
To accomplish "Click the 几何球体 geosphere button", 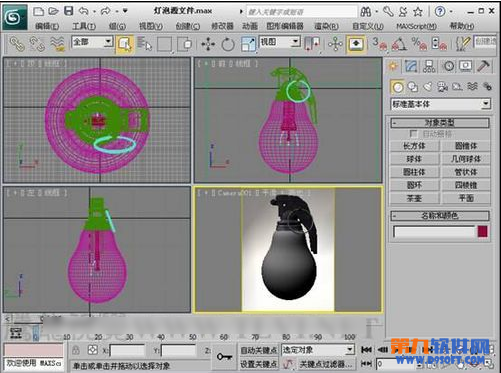I will pyautogui.click(x=466, y=159).
